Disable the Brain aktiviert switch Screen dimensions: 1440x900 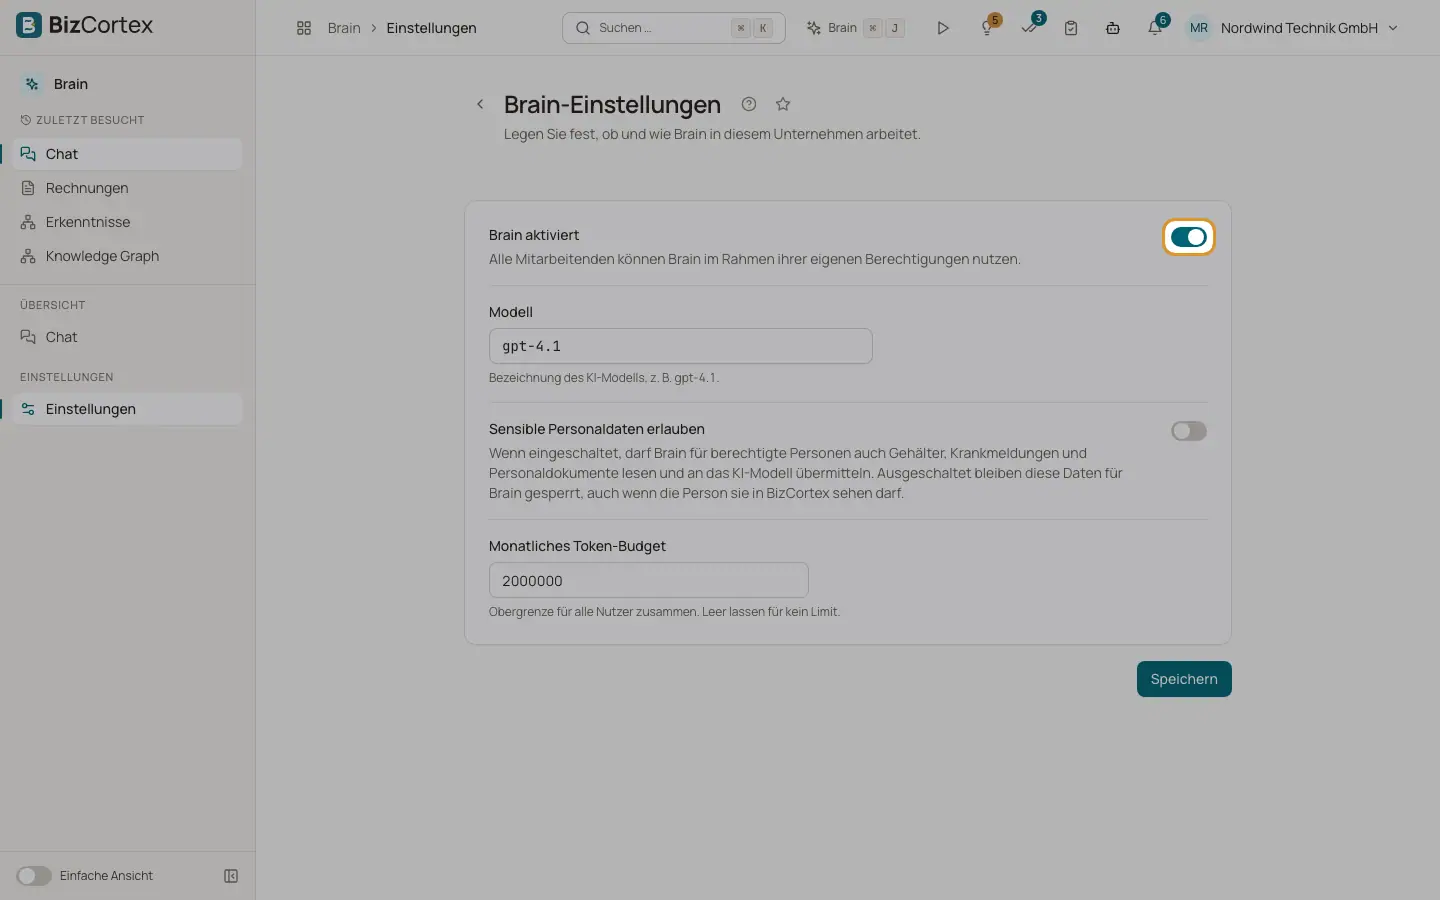[1189, 237]
